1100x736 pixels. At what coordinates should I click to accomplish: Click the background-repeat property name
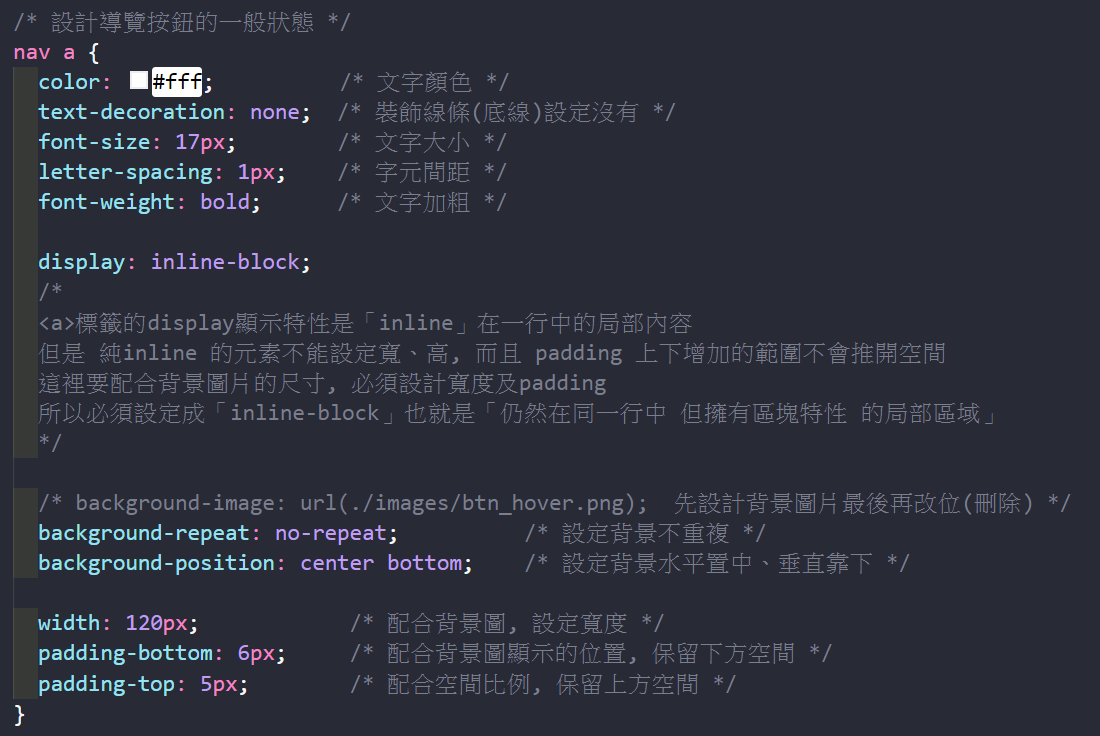click(144, 533)
